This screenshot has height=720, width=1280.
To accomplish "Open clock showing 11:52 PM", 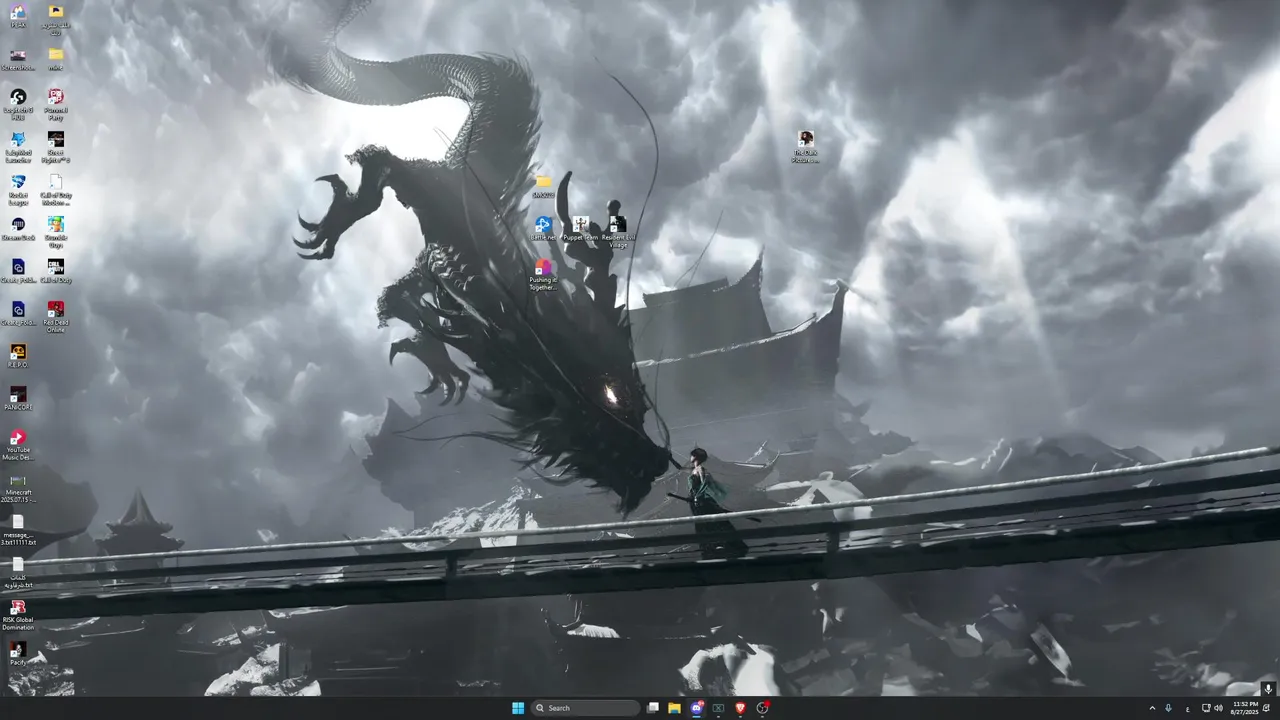I will tap(1245, 708).
